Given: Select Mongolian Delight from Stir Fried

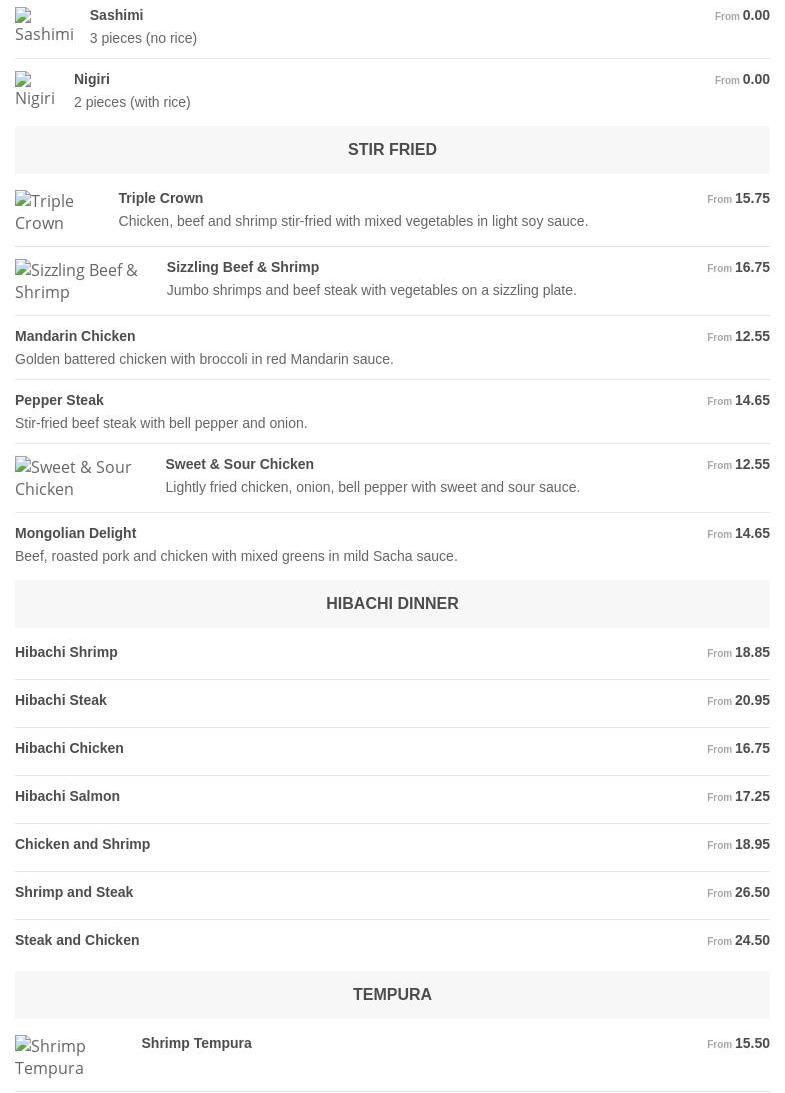Looking at the screenshot, I should coord(76,533).
